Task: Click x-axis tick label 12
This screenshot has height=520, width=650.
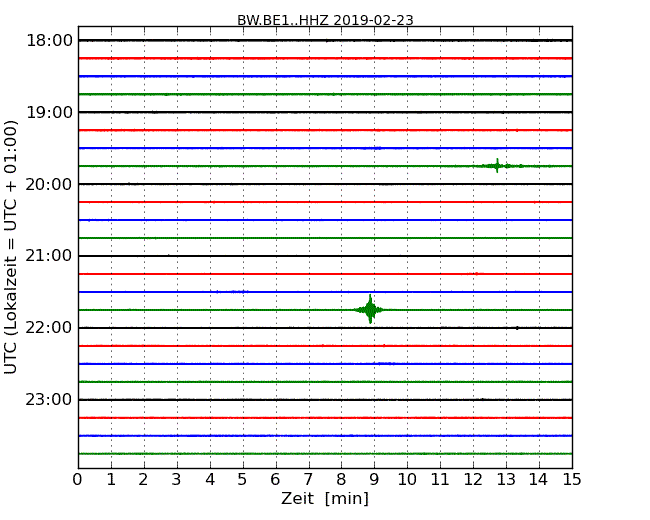Action: coord(473,479)
